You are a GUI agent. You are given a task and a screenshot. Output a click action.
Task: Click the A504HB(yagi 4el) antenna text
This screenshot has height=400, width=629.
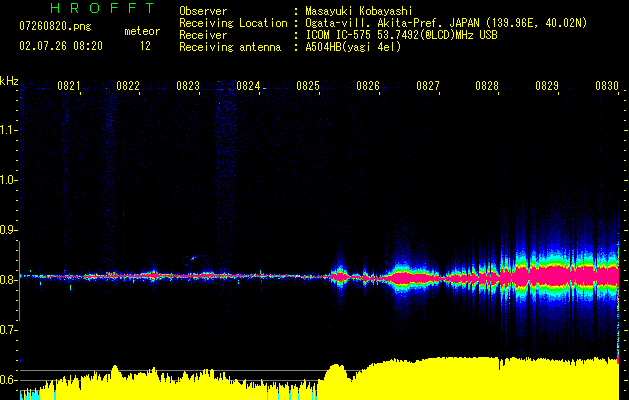353,47
